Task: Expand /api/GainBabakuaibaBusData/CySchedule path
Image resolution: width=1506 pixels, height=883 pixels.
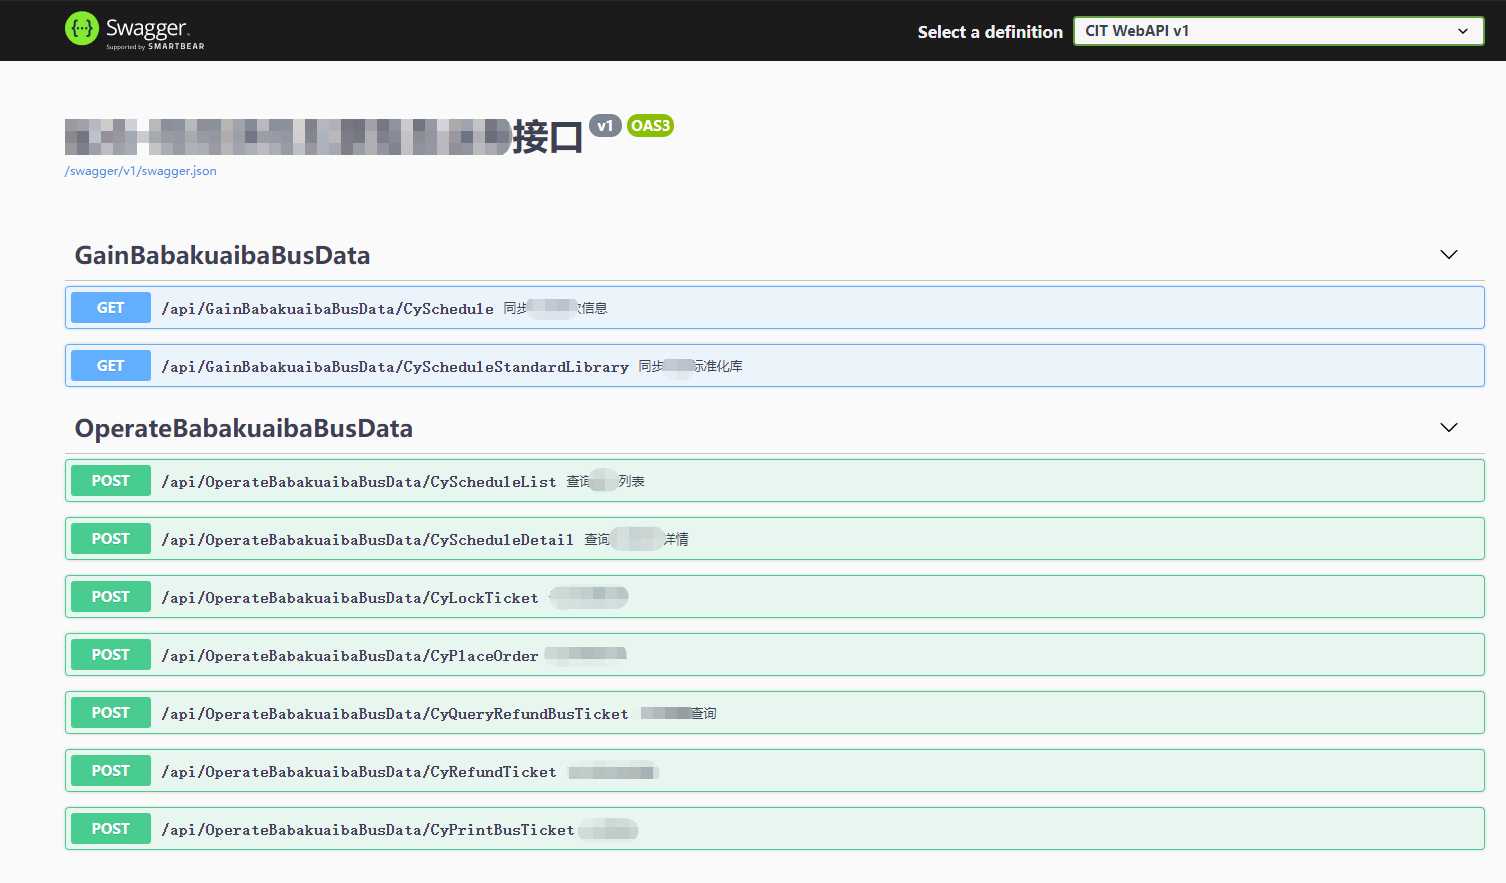Action: point(327,309)
